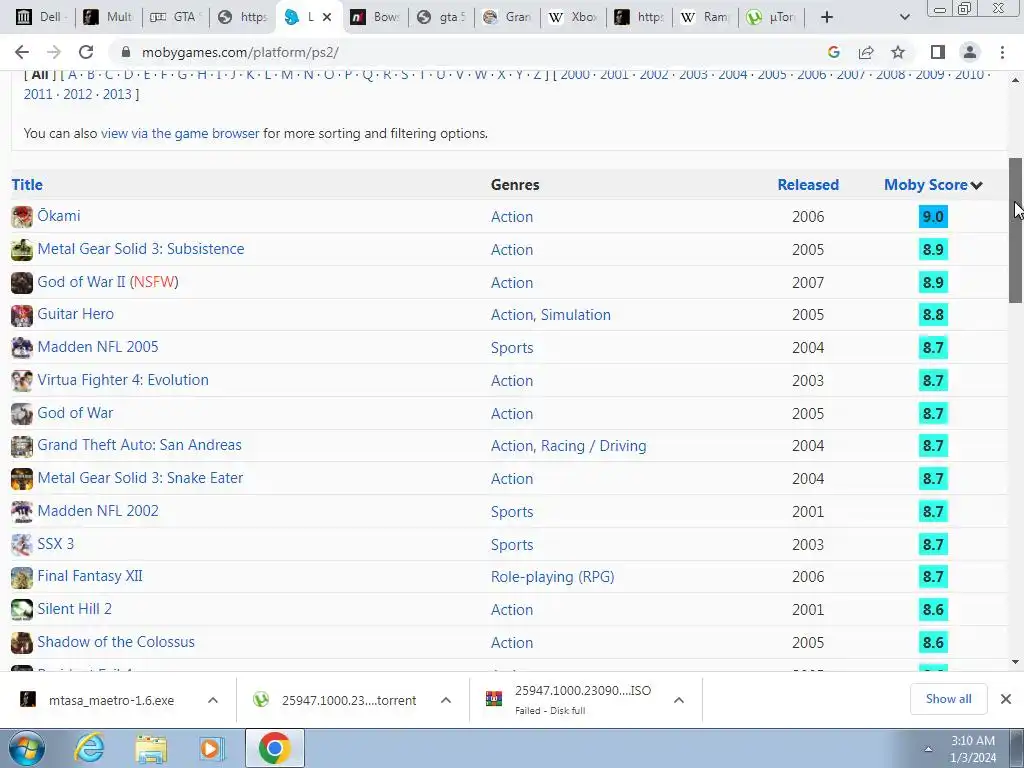Image resolution: width=1024 pixels, height=768 pixels.
Task: Click the Ōkami game thumbnail icon
Action: pos(22,217)
